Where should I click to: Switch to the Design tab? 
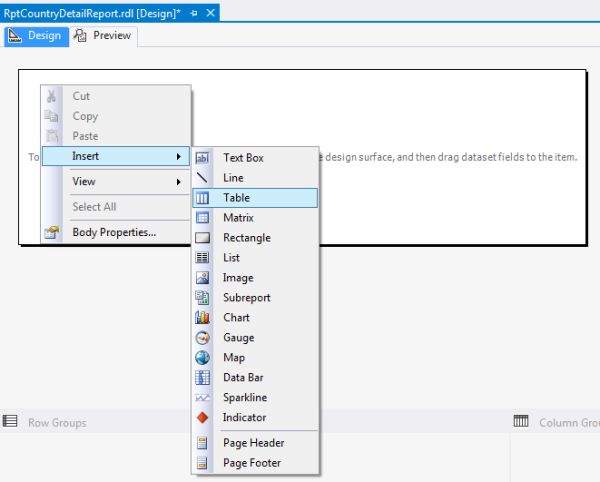pyautogui.click(x=37, y=36)
